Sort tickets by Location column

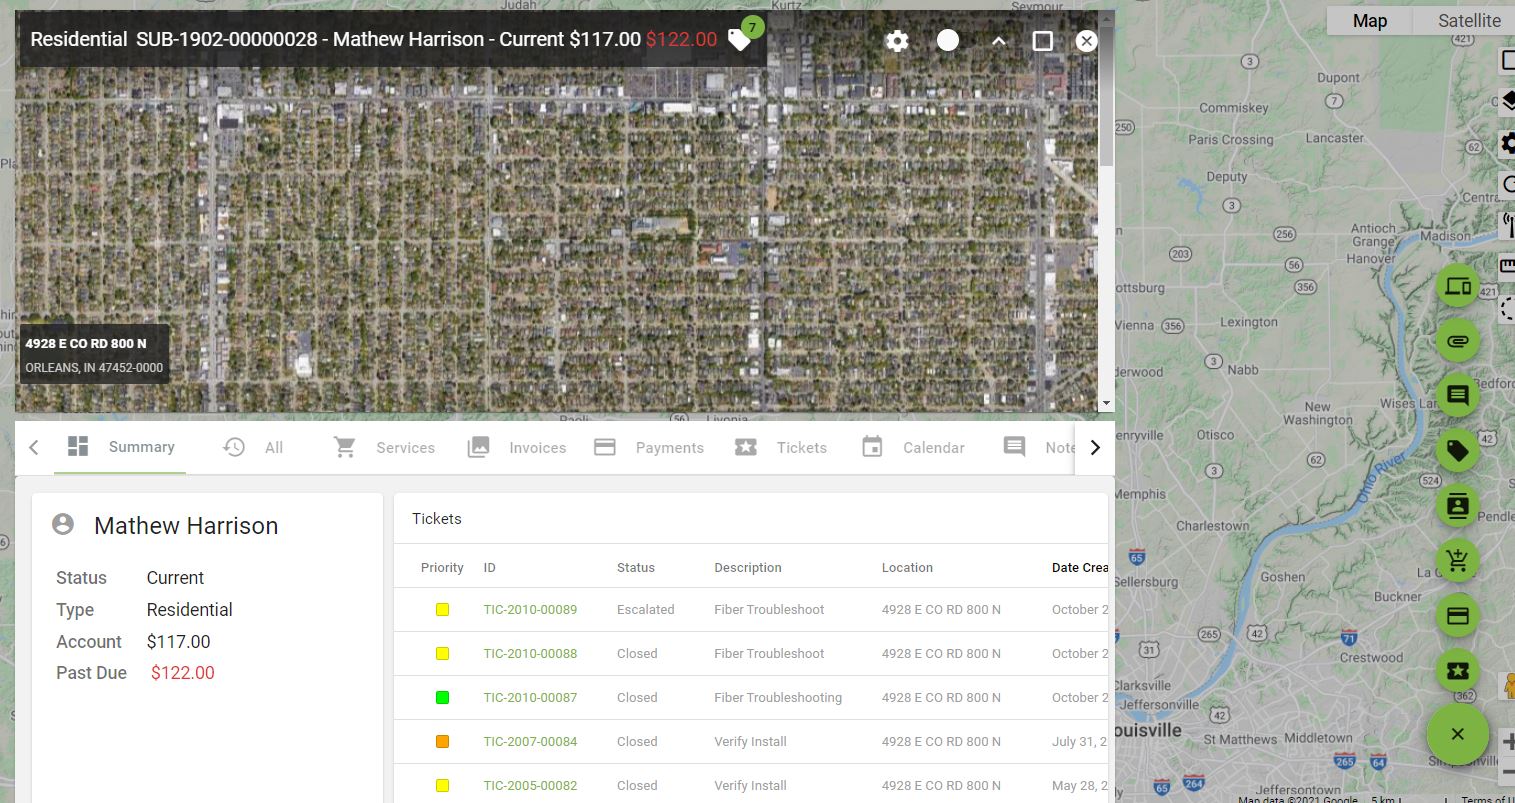[x=907, y=567]
